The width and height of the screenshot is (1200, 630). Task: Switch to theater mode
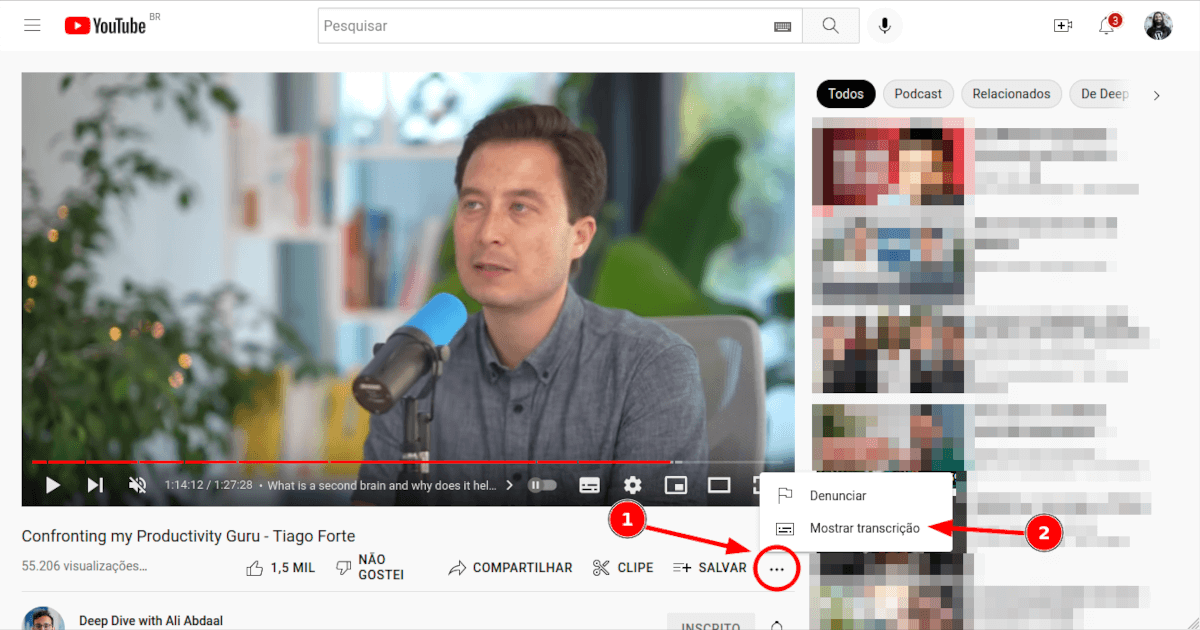[719, 486]
